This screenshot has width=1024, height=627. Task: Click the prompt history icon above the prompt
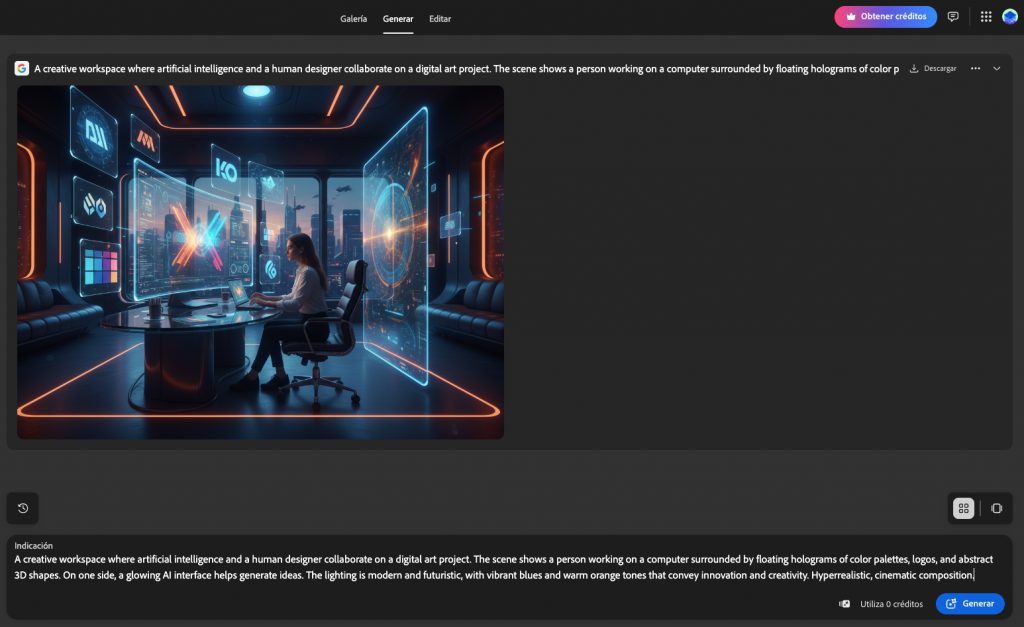23,508
